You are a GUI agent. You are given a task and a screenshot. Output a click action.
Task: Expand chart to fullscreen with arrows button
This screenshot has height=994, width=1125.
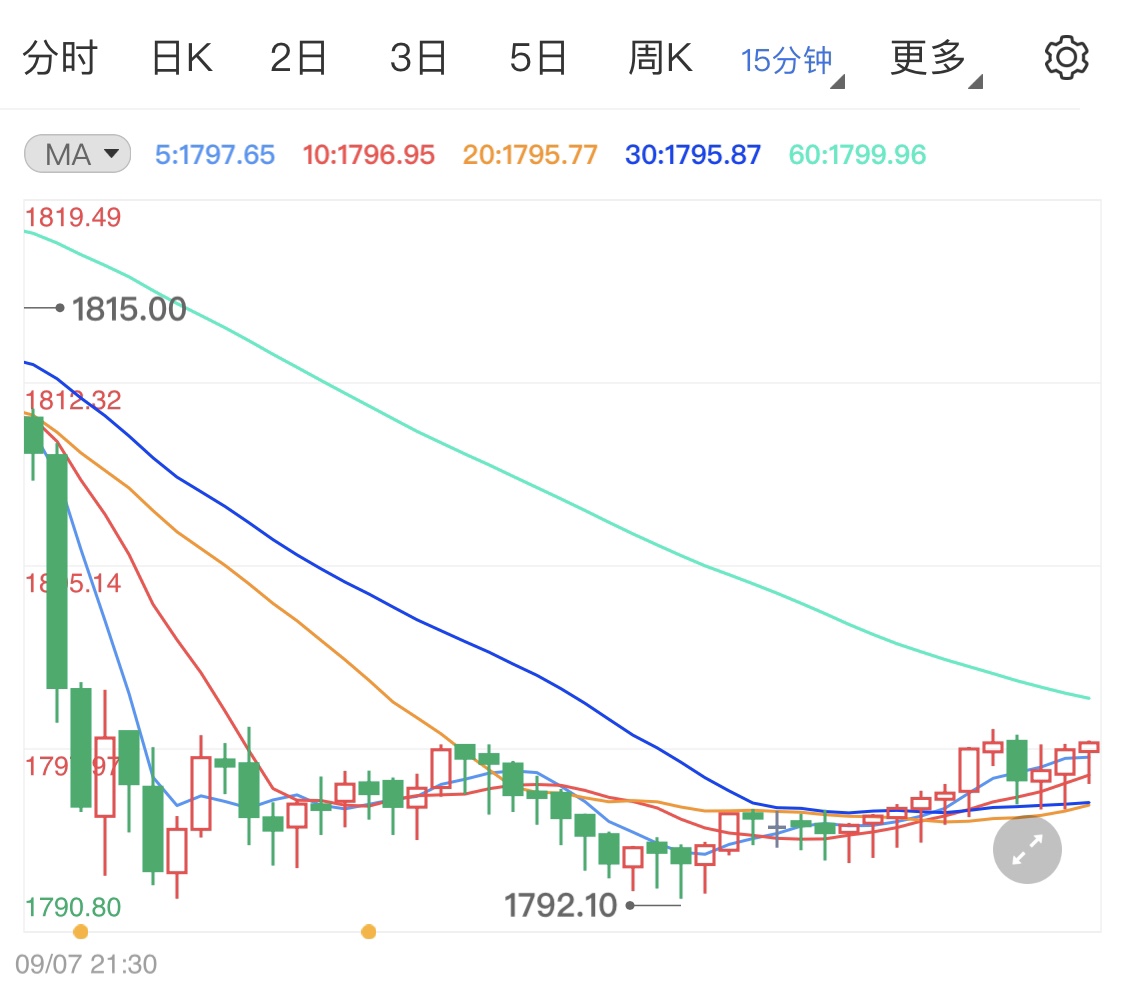pyautogui.click(x=1027, y=849)
